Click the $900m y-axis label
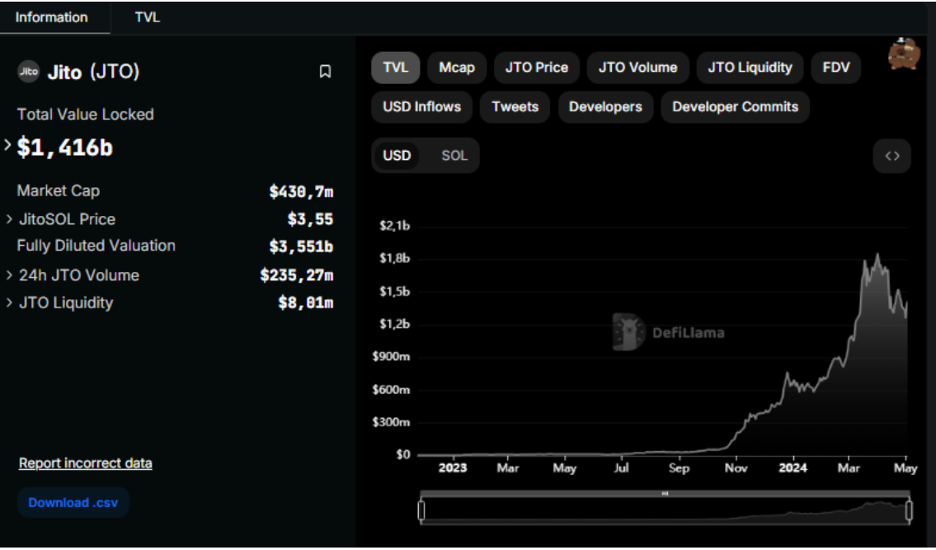Viewport: 936px width, 550px height. [391, 357]
